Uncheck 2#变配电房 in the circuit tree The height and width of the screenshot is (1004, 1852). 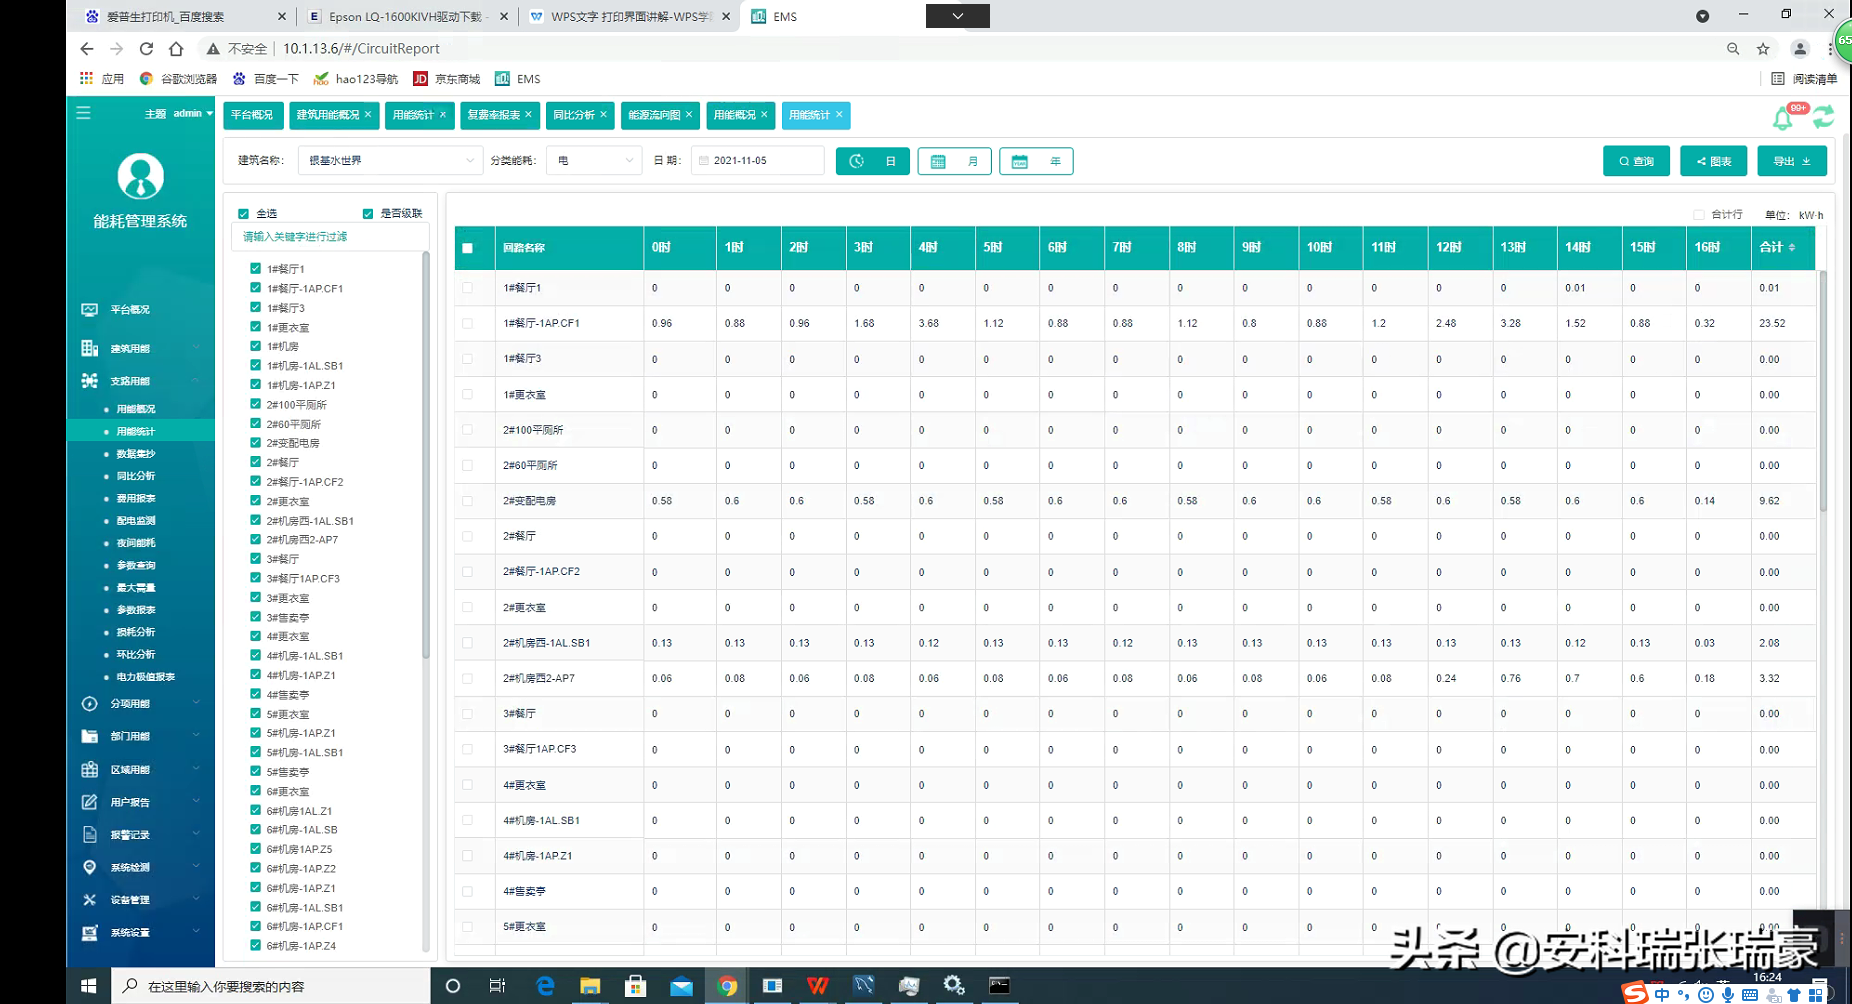coord(255,443)
